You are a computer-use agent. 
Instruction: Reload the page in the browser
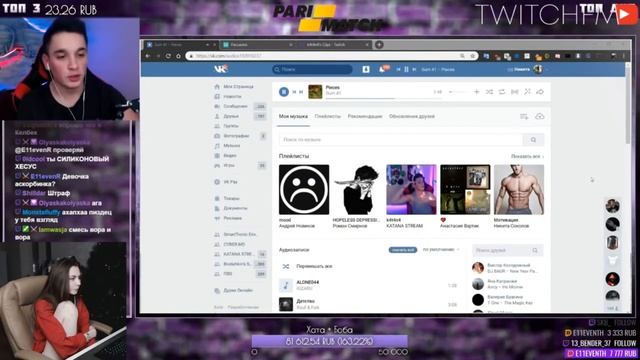coord(168,56)
